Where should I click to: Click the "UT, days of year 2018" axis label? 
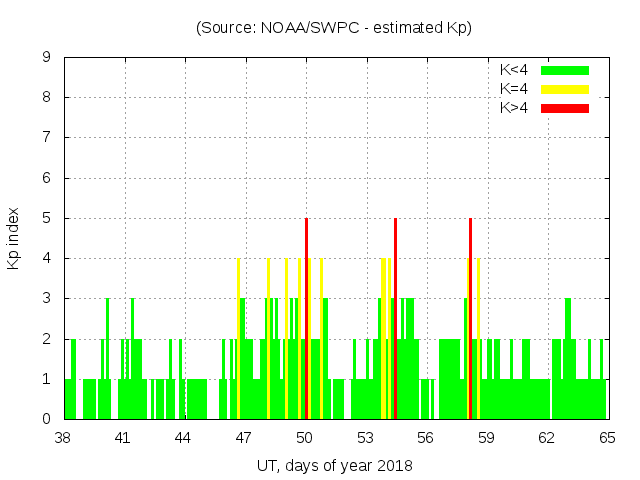tap(333, 465)
